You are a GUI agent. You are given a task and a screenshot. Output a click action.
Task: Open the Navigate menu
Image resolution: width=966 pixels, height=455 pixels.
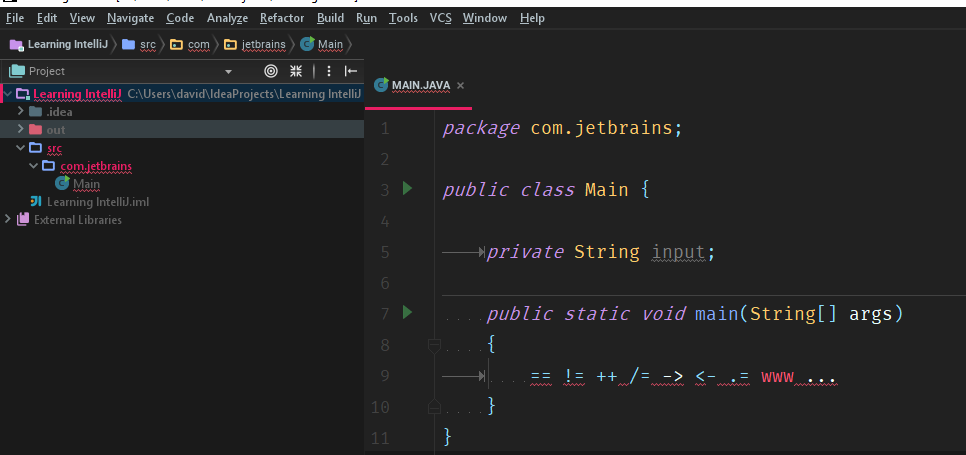coord(131,18)
